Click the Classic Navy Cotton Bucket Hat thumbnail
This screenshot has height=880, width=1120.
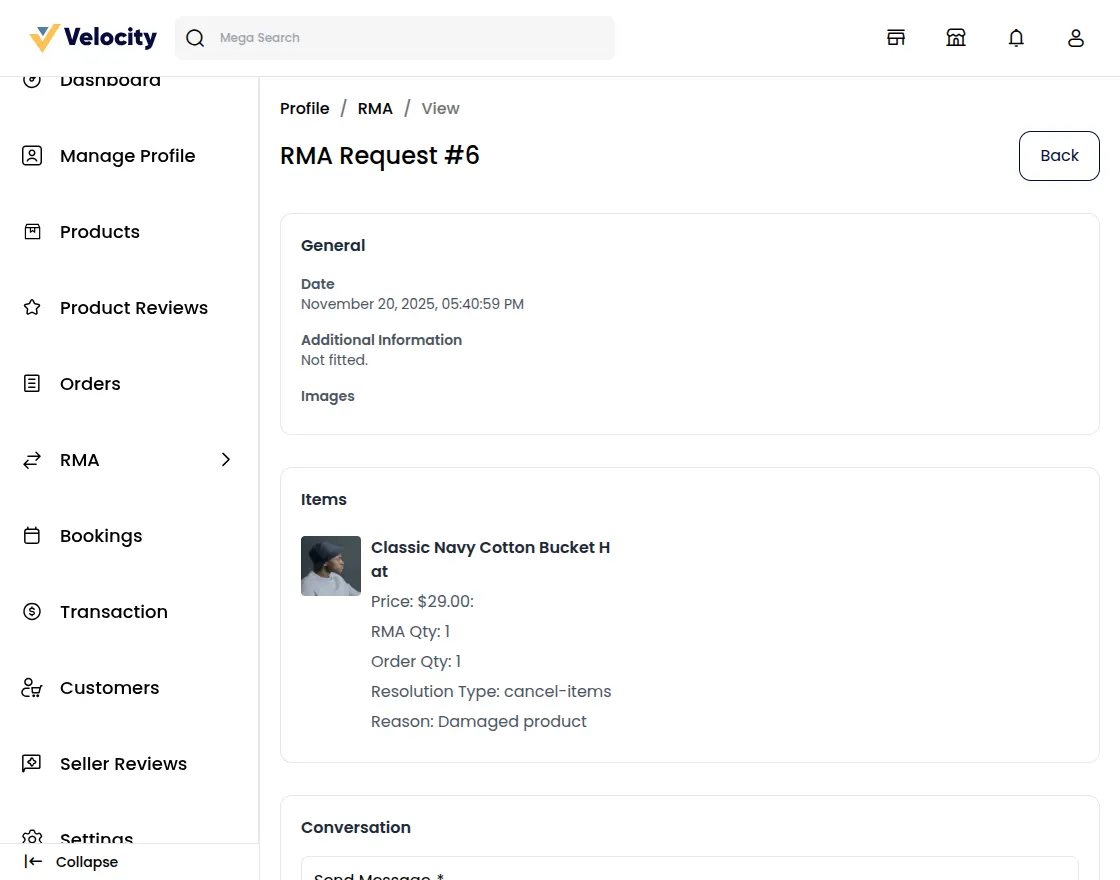[331, 565]
